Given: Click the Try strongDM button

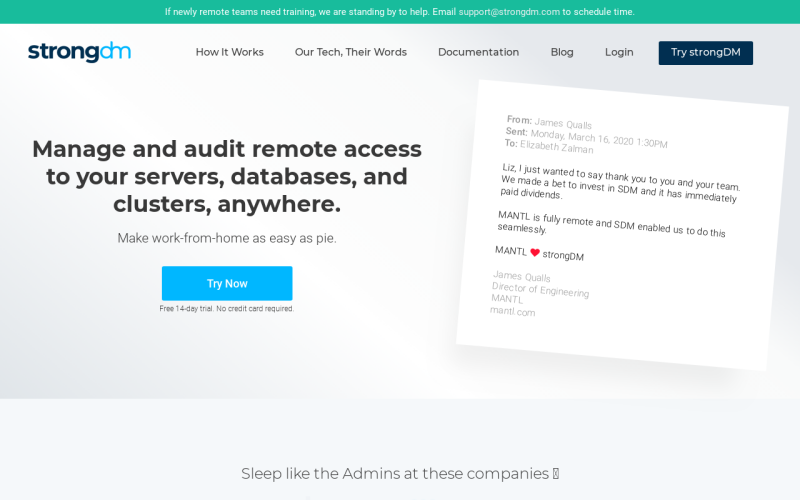Looking at the screenshot, I should coord(706,53).
